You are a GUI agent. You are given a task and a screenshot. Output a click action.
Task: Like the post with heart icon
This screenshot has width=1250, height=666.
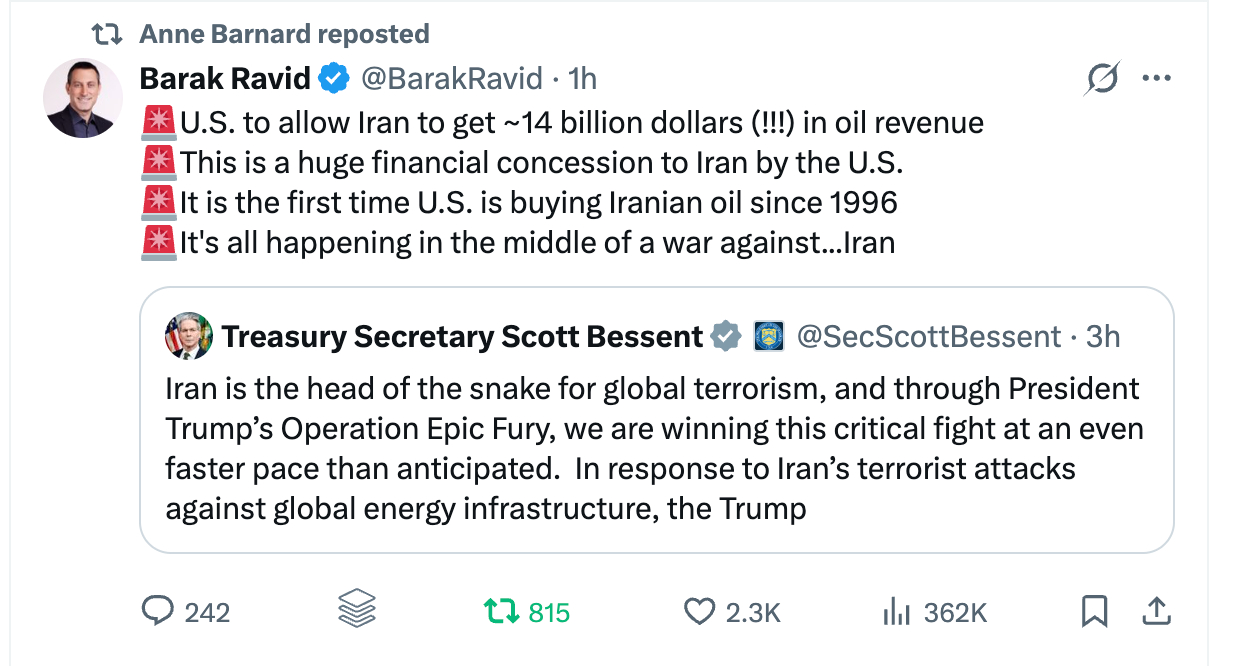coord(697,611)
